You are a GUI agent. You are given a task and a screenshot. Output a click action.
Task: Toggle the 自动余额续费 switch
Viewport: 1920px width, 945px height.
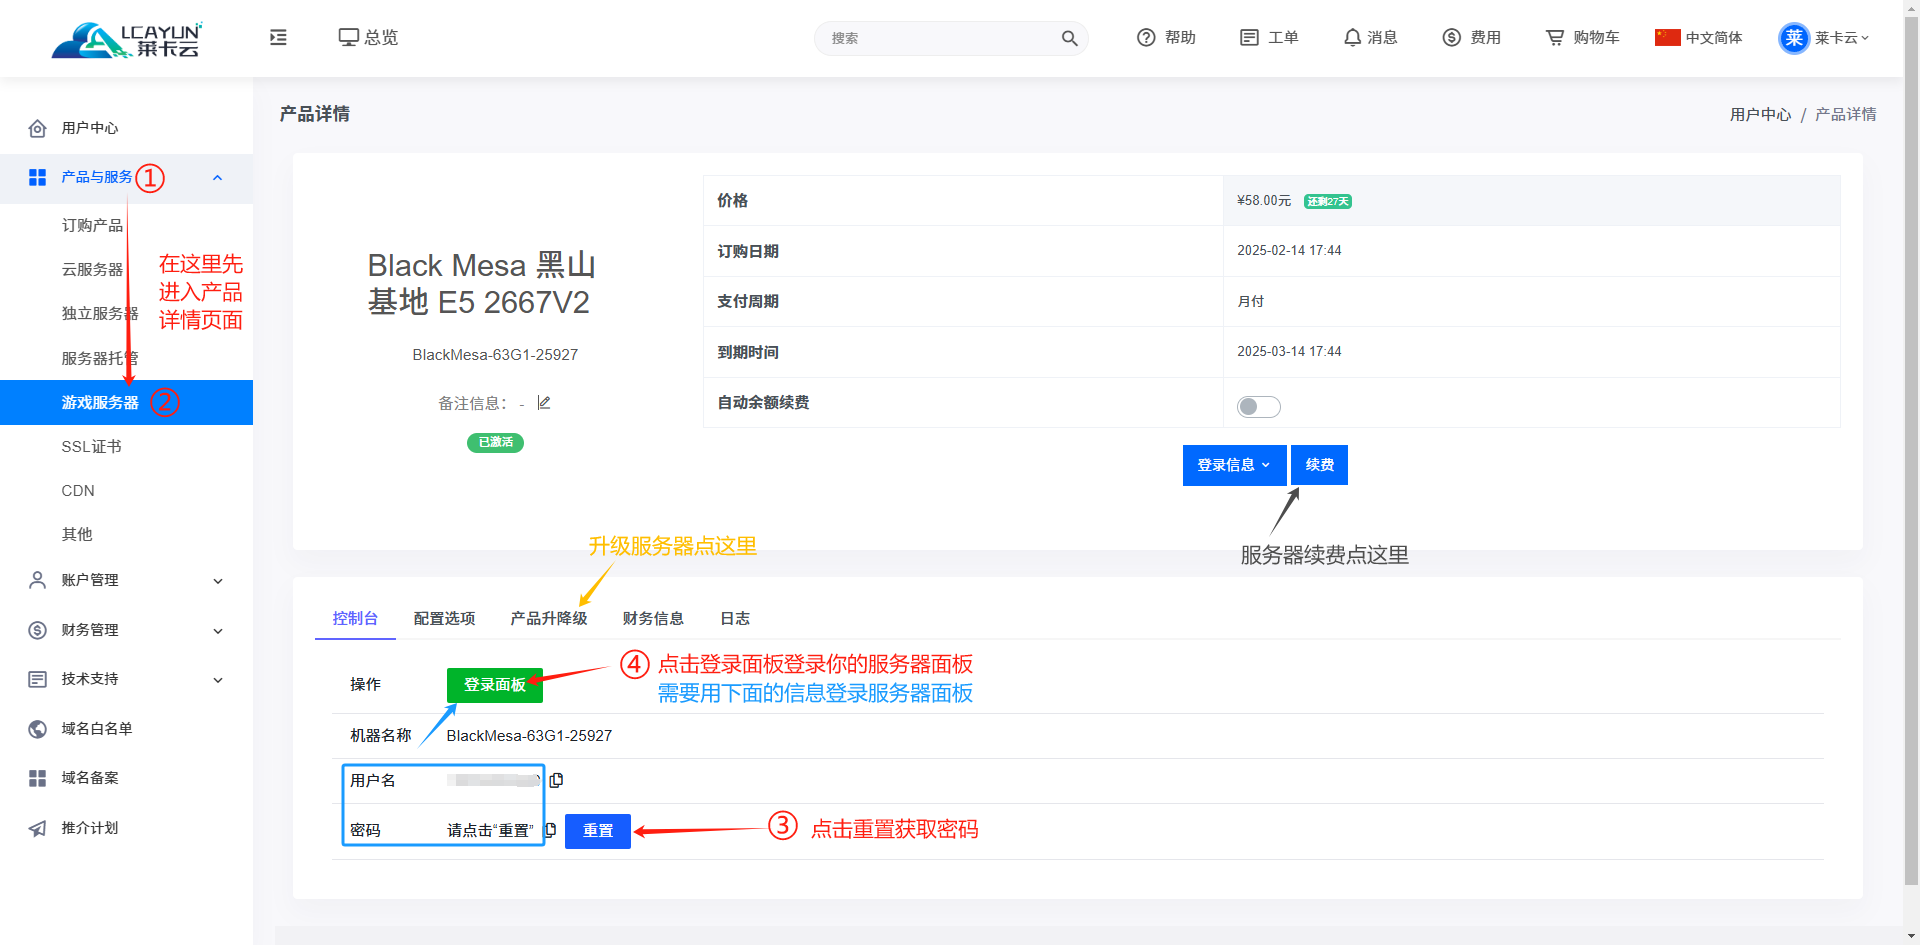(1258, 407)
